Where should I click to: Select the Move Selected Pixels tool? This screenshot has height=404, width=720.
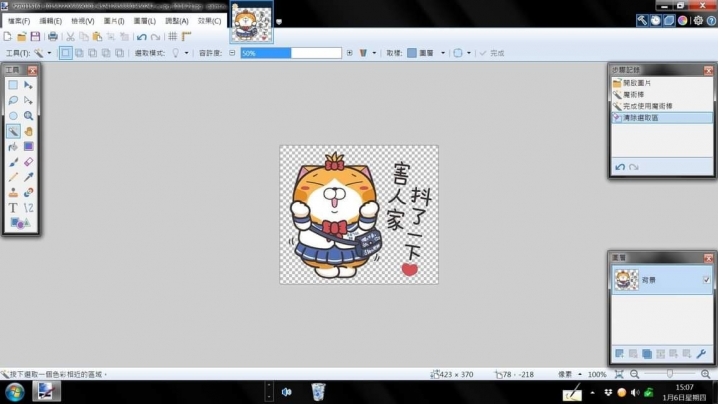[x=28, y=85]
